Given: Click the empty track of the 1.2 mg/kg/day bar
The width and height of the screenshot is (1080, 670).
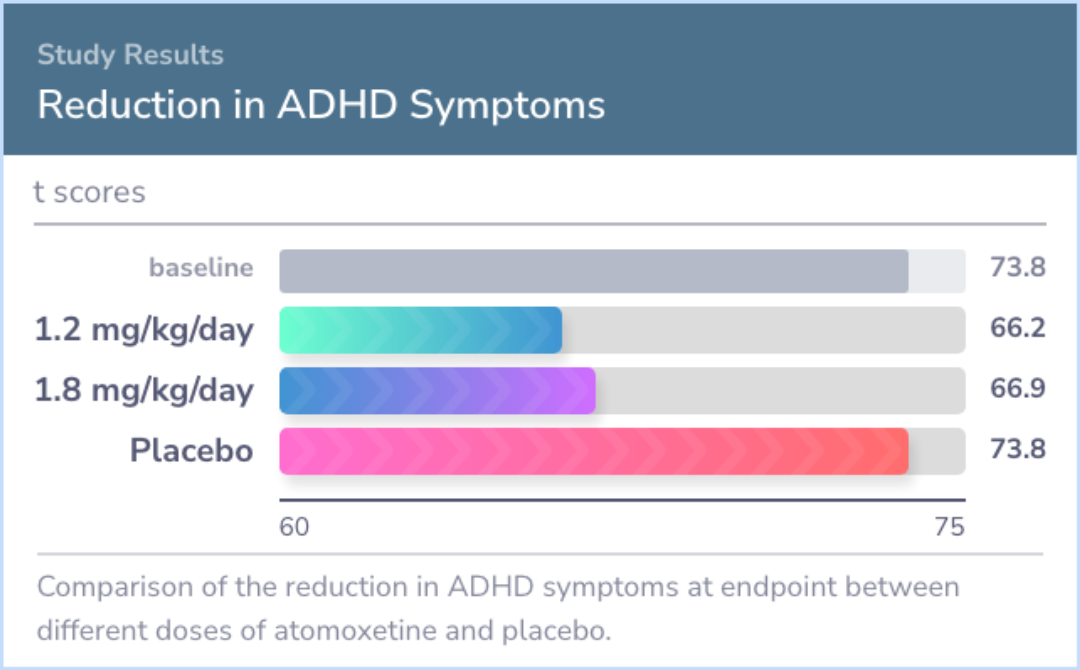Looking at the screenshot, I should pyautogui.click(x=764, y=330).
